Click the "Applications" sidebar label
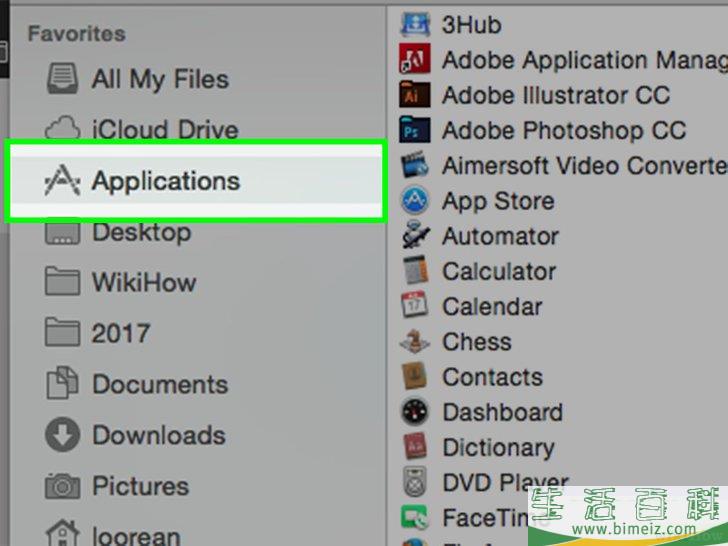Screen dimensions: 728x546 pos(166,182)
